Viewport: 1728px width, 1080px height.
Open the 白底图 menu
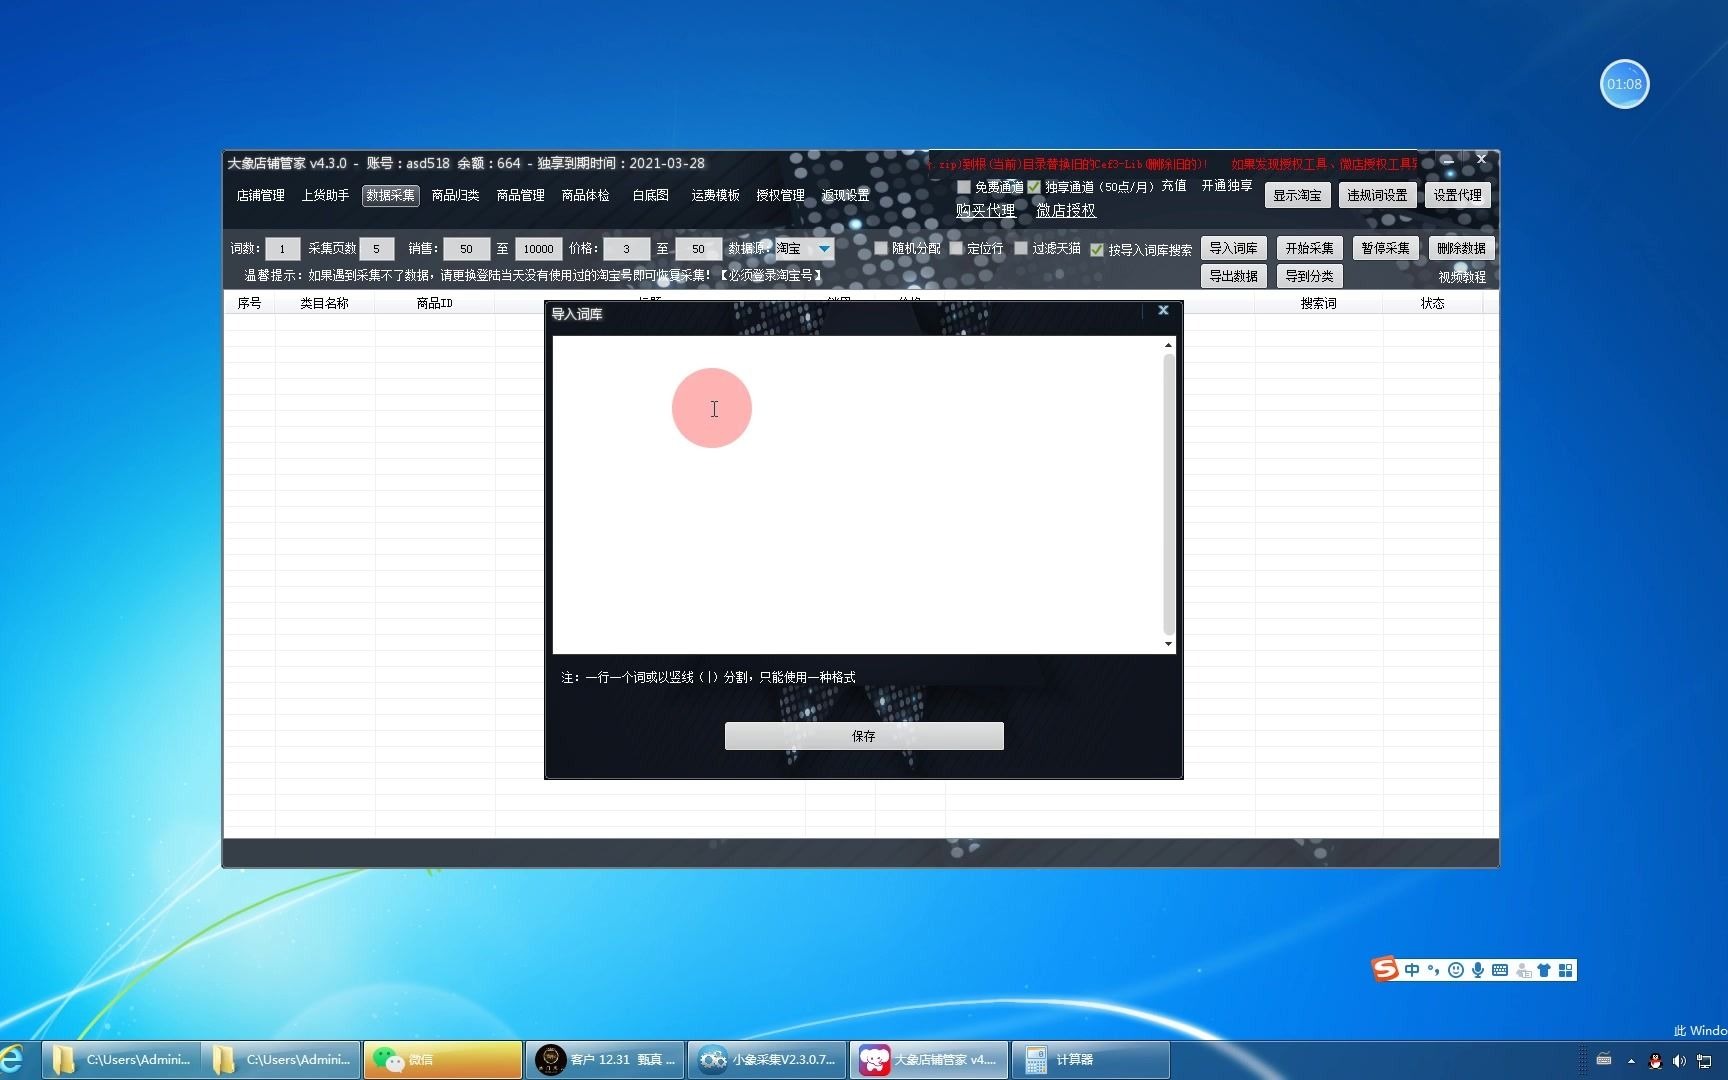(650, 195)
